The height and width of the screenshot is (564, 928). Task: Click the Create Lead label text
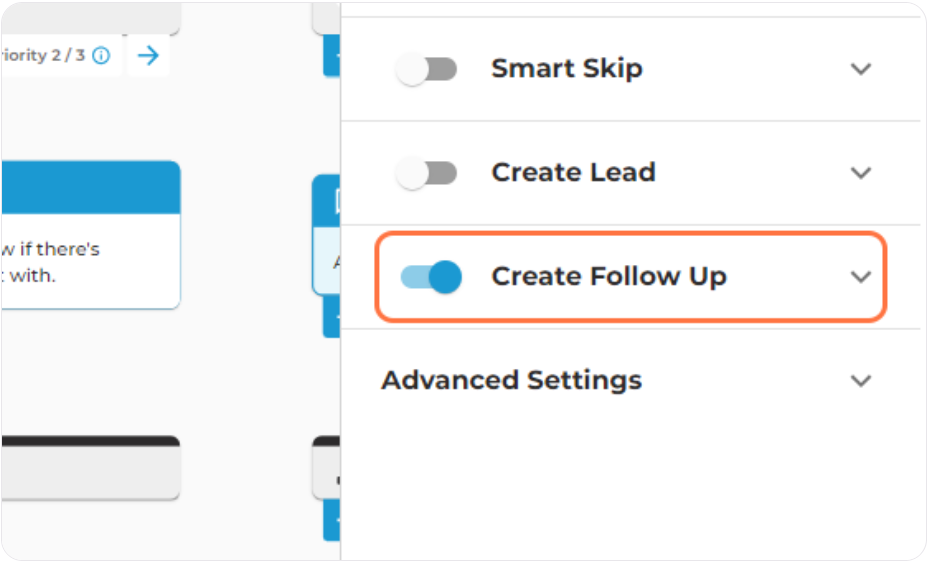click(x=573, y=172)
